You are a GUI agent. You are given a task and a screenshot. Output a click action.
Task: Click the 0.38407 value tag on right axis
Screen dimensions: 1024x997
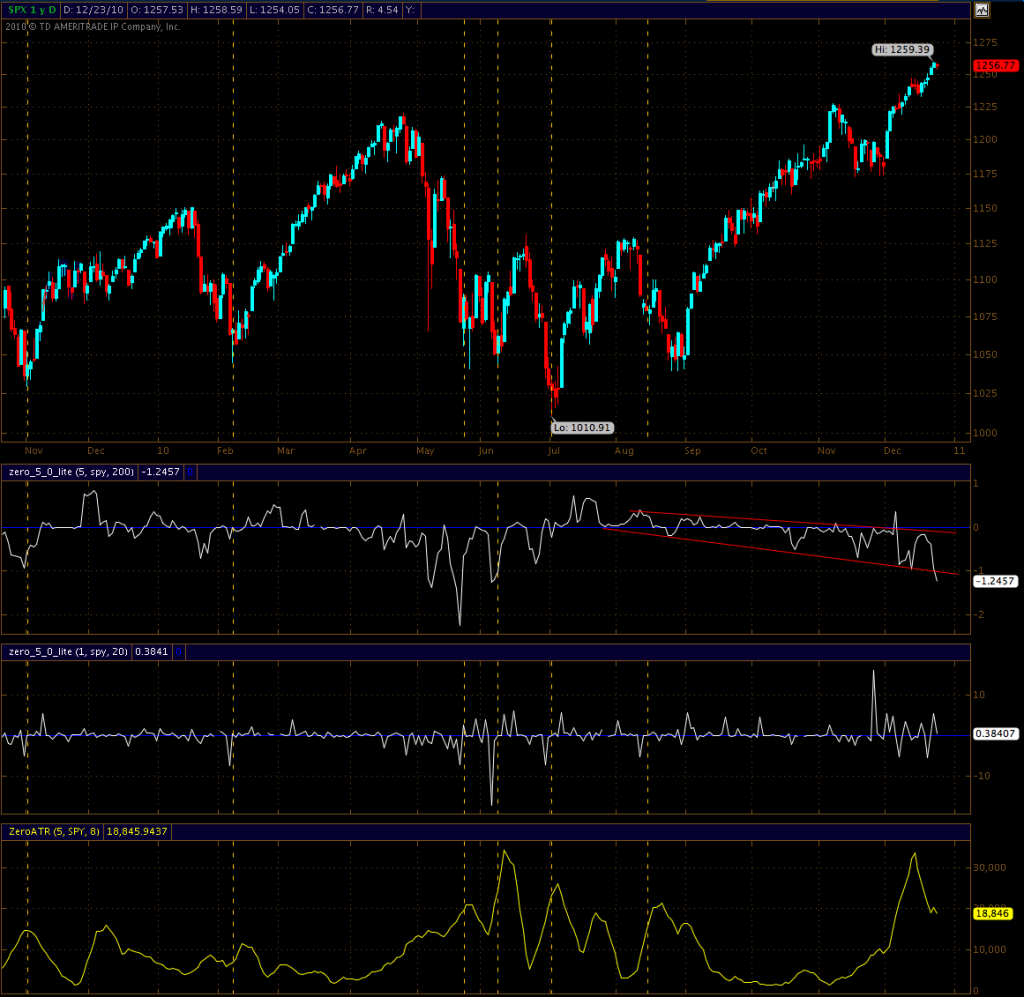[996, 733]
